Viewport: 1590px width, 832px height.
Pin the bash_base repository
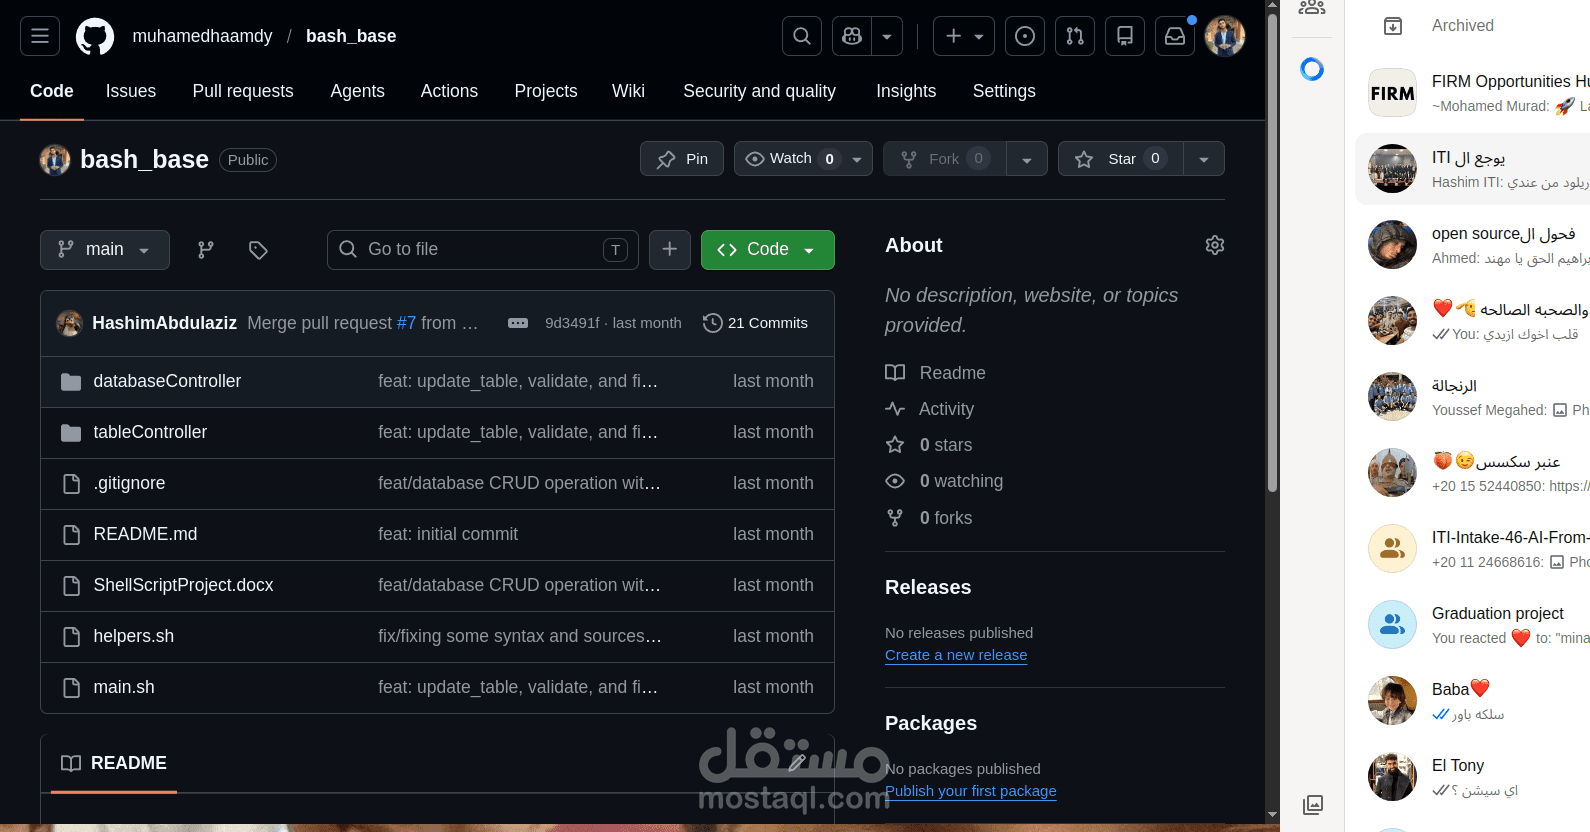coord(682,159)
